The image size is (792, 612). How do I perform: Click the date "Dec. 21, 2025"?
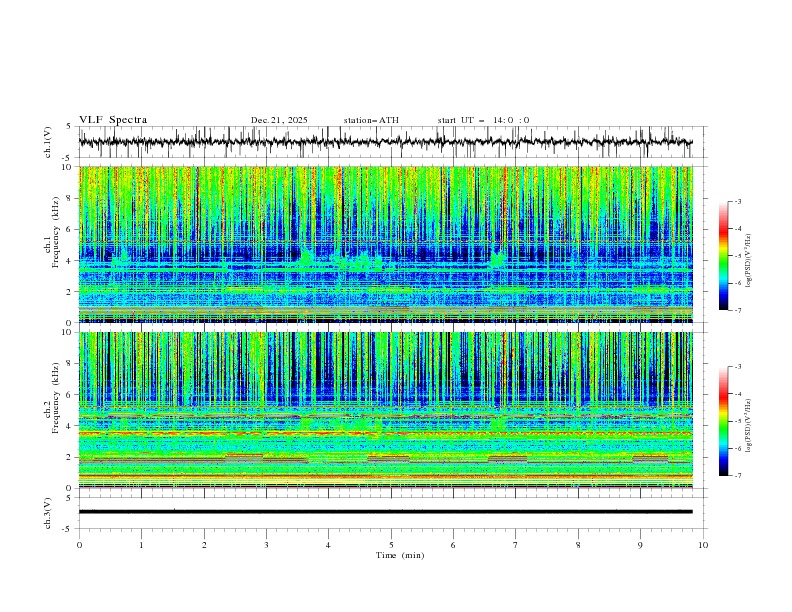point(279,120)
